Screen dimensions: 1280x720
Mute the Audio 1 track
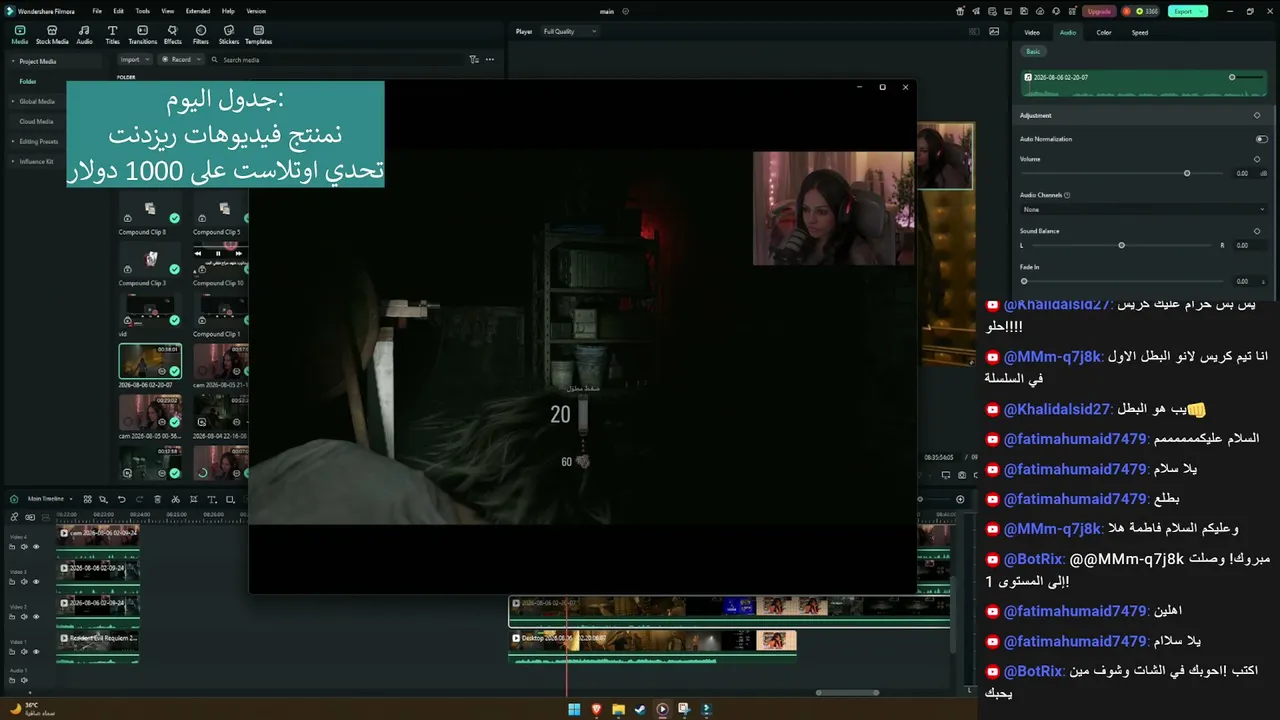24,681
